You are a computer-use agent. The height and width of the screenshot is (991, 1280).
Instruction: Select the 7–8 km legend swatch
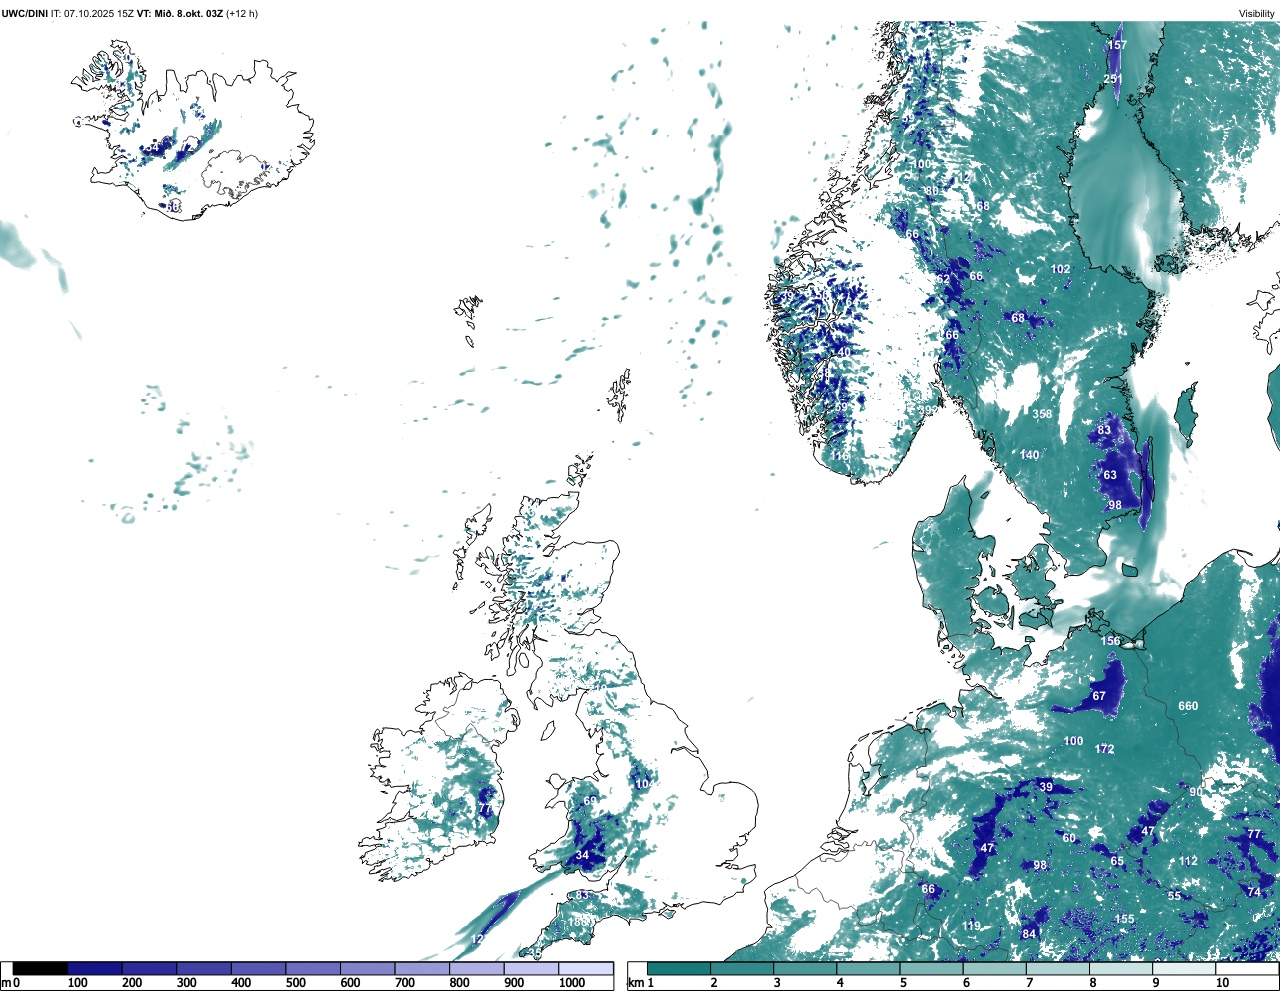click(x=1059, y=968)
